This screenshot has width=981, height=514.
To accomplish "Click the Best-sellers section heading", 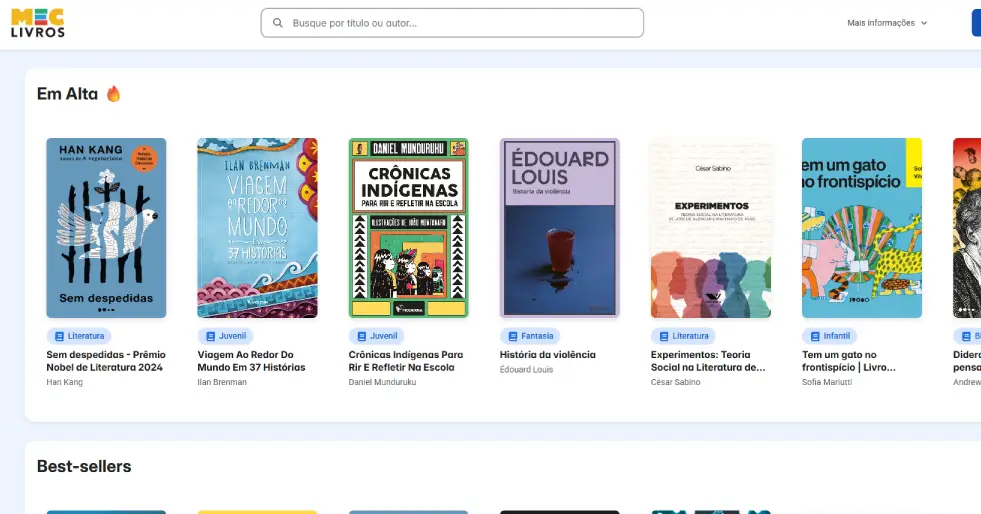I will click(x=84, y=466).
